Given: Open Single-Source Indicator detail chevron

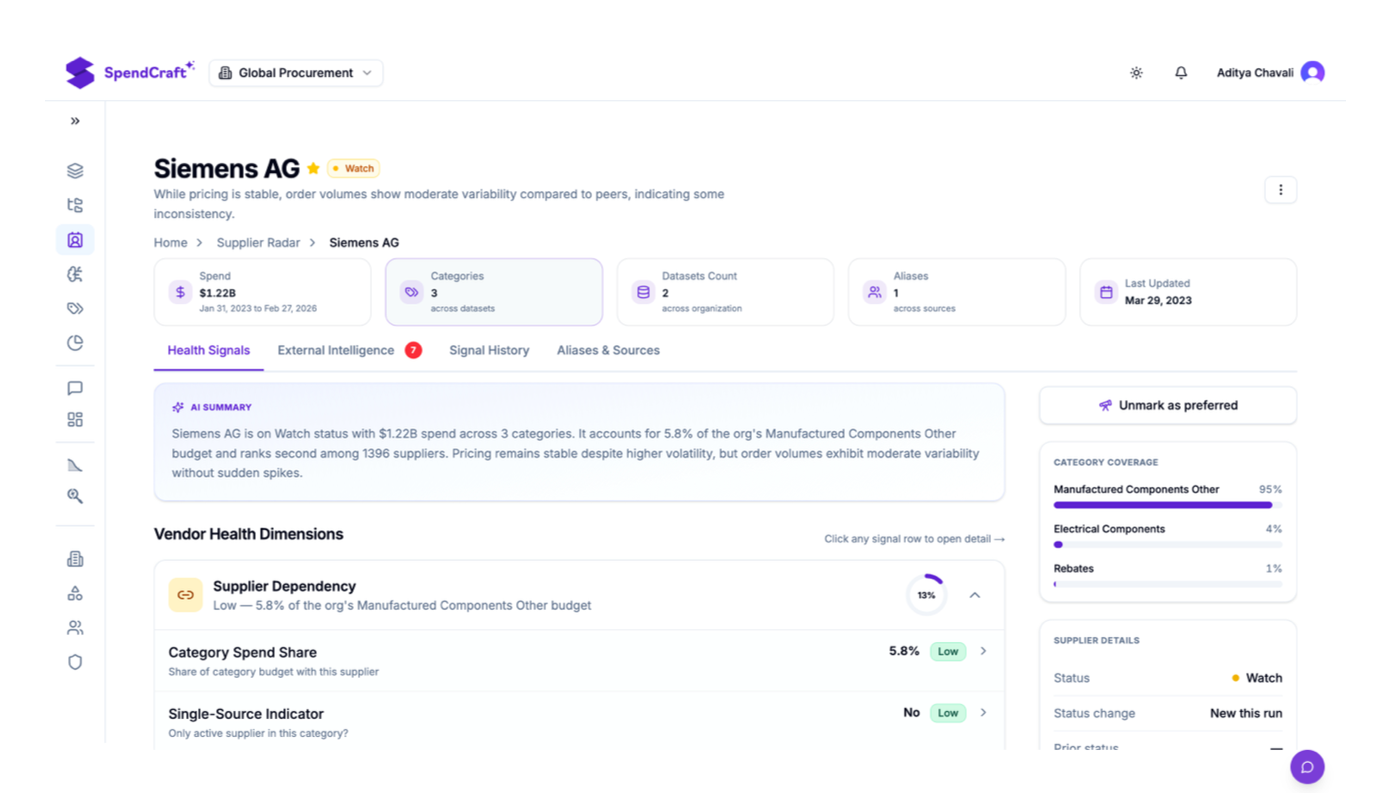Looking at the screenshot, I should [984, 713].
